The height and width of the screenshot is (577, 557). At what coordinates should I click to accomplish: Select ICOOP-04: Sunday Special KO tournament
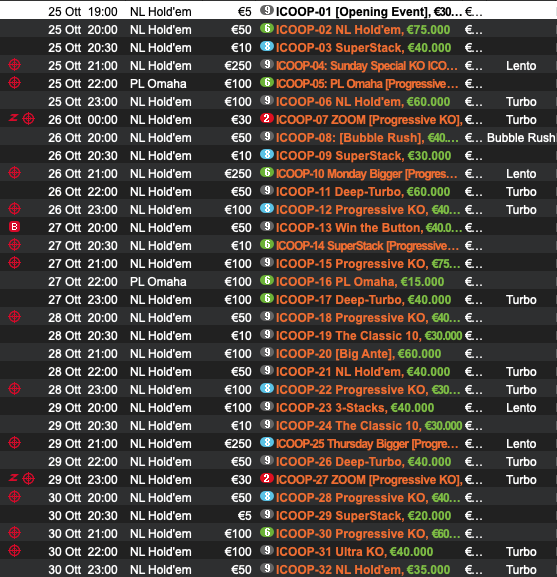click(x=367, y=66)
